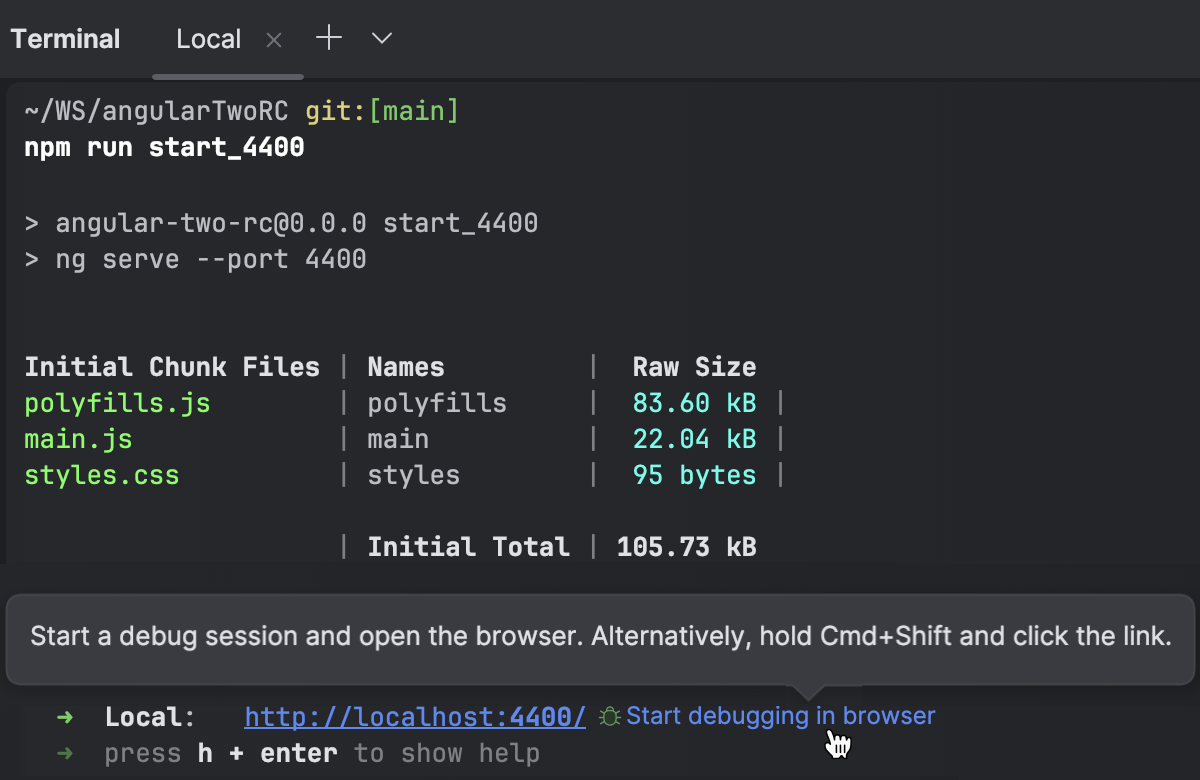Start debugging in browser
Screen dimensions: 1200x780
(780, 715)
